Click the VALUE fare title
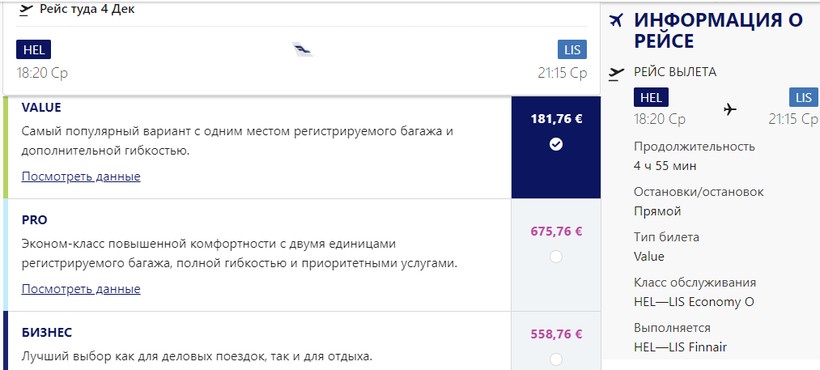 pos(41,108)
